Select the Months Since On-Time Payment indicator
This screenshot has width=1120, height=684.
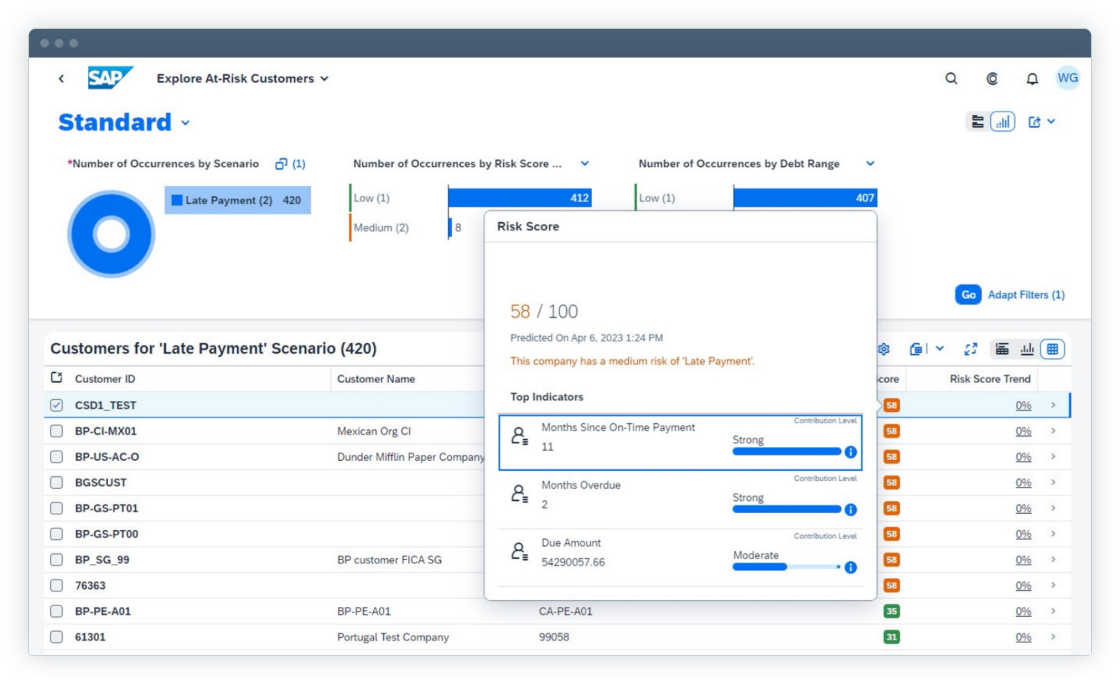(680, 442)
